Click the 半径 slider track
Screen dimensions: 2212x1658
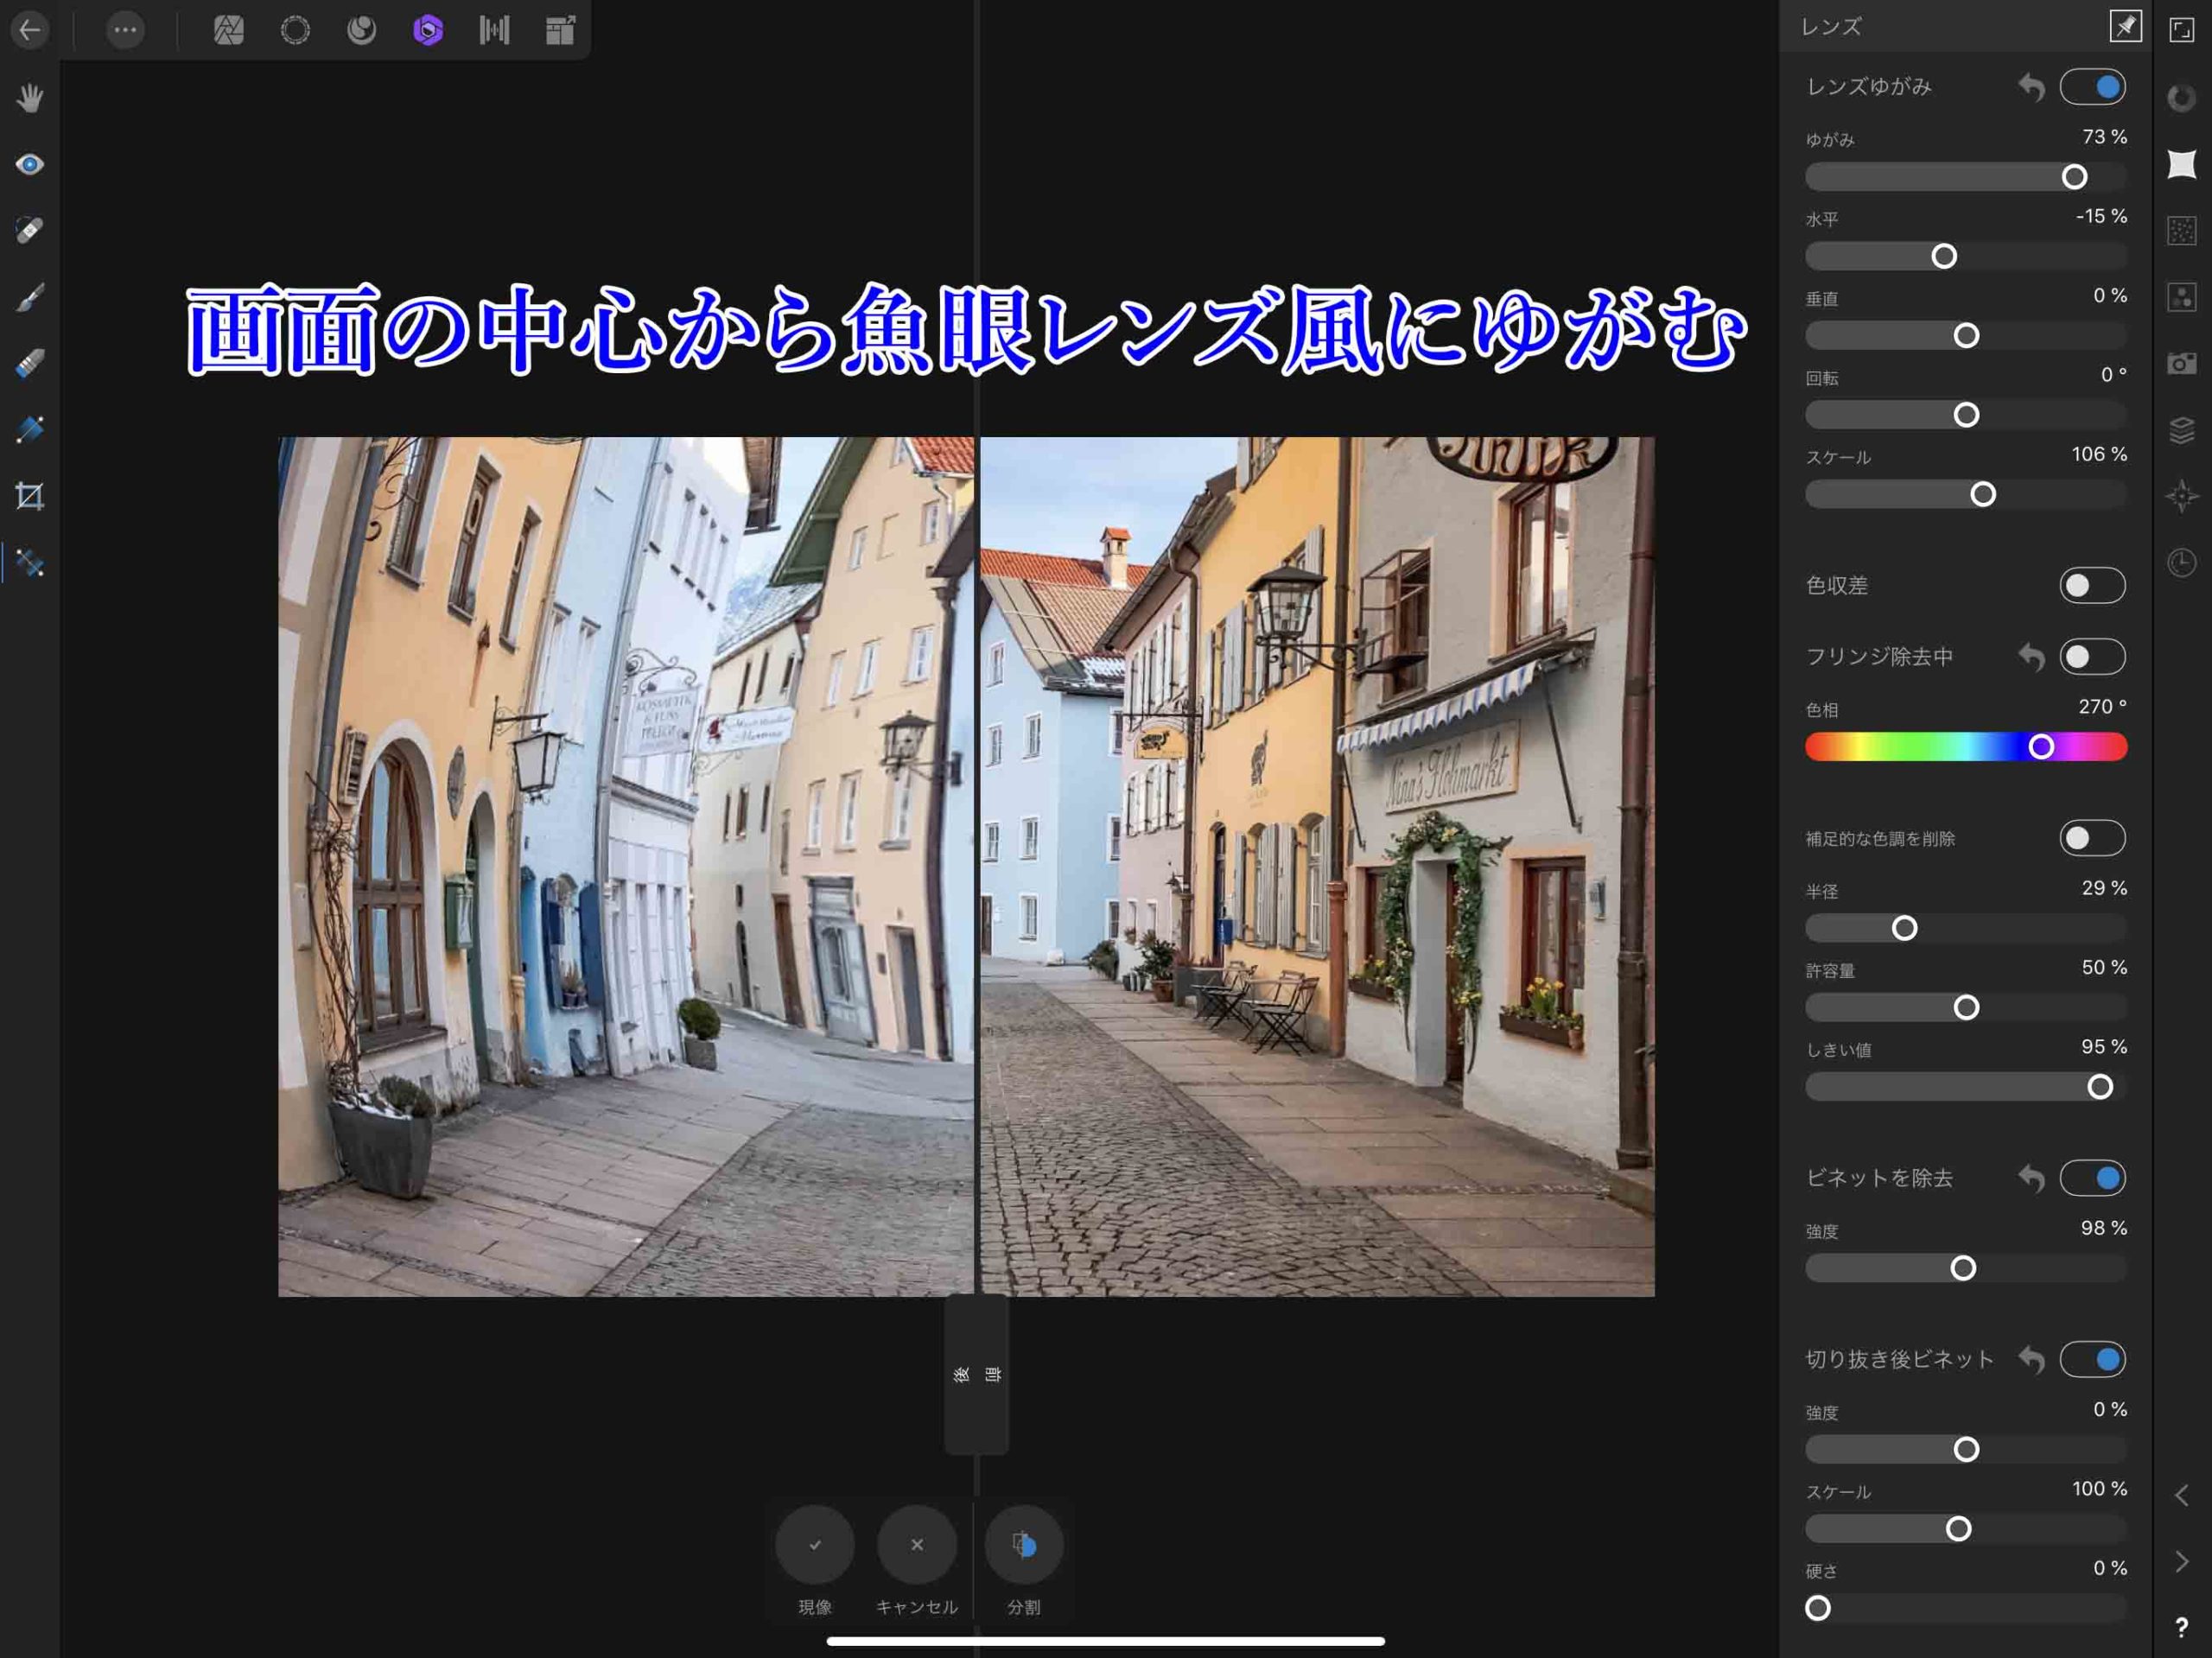coord(1966,928)
